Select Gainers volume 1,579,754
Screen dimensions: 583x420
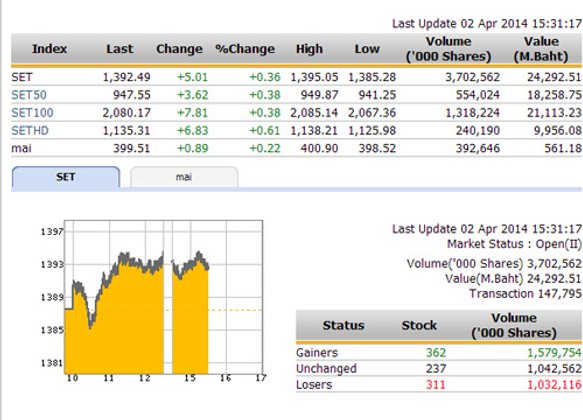click(554, 352)
